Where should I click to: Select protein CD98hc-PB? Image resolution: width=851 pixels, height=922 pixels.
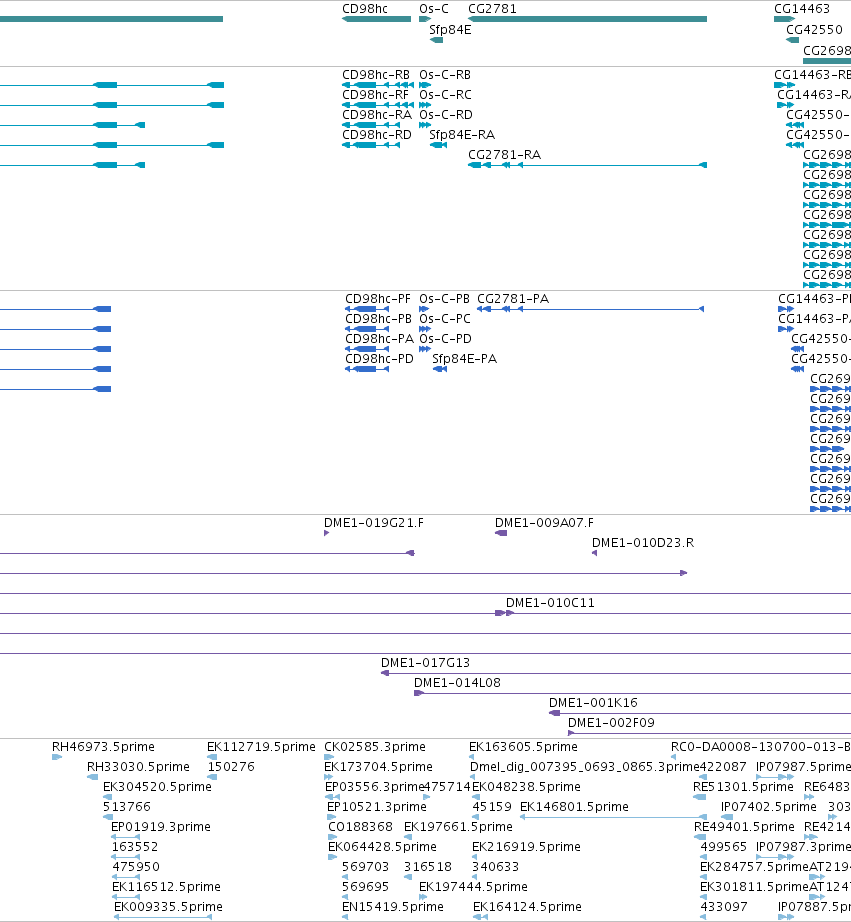[378, 319]
